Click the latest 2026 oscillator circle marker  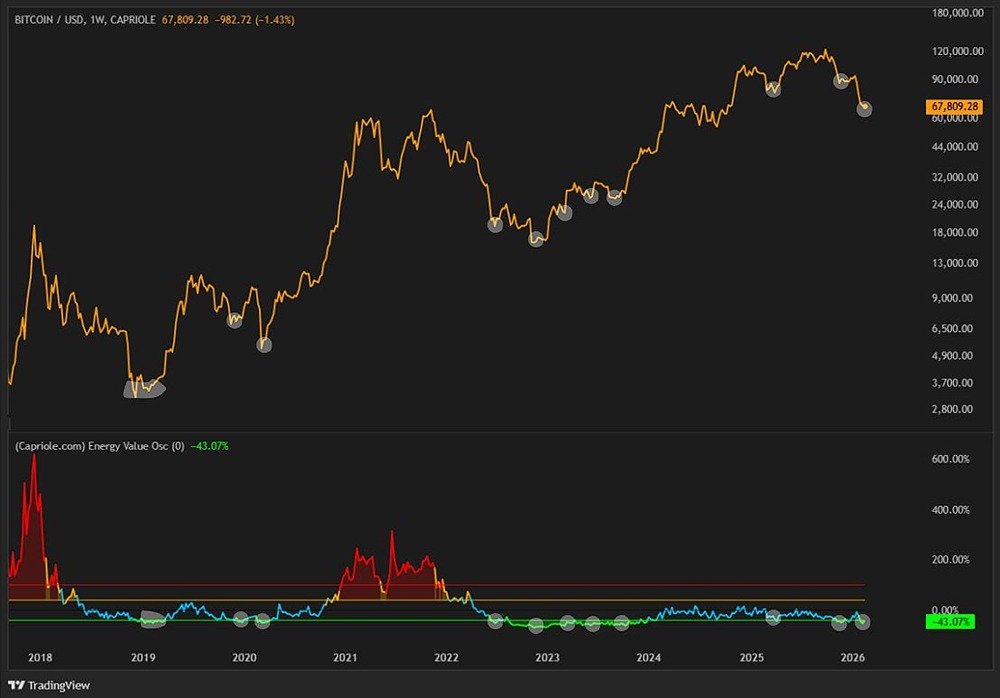pyautogui.click(x=863, y=622)
